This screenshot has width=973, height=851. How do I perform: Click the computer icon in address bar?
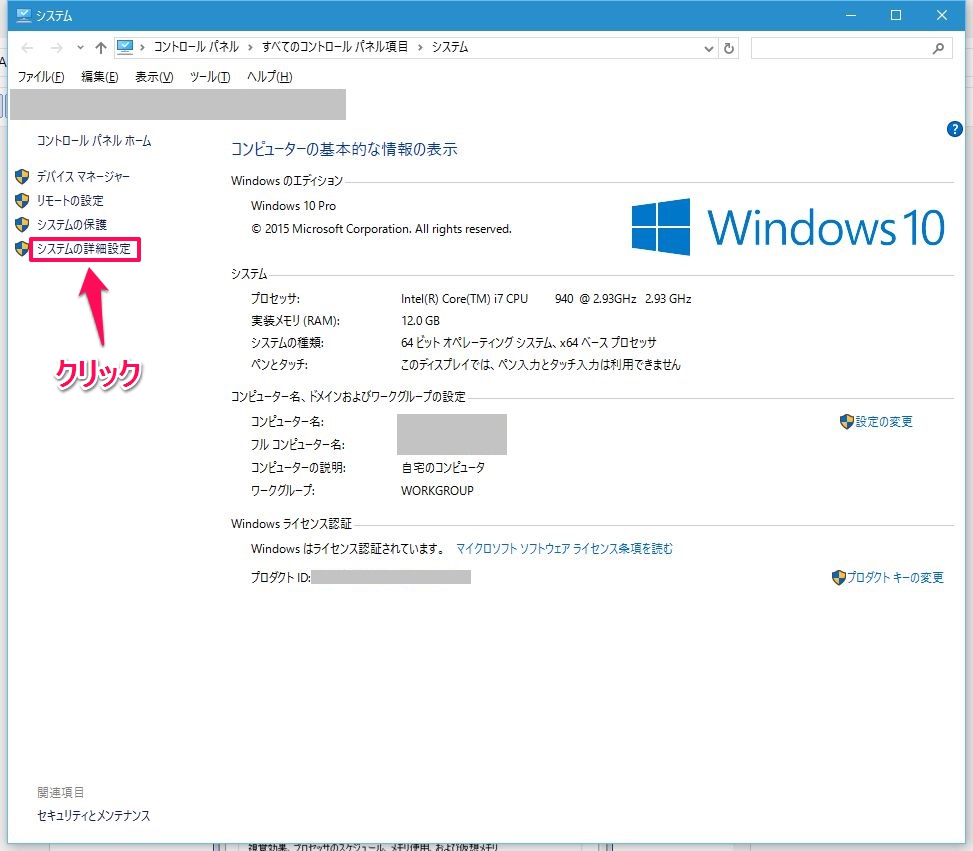click(x=125, y=47)
